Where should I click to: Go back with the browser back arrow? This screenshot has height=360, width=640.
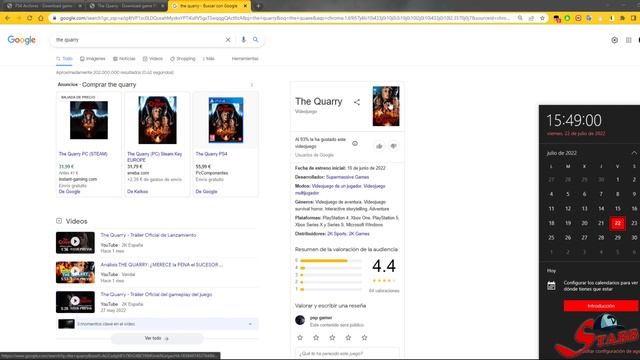coord(7,18)
